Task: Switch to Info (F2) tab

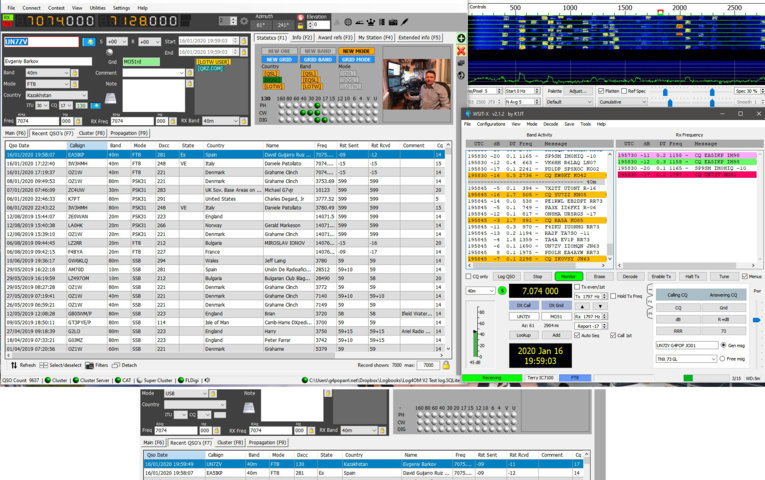Action: (302, 38)
